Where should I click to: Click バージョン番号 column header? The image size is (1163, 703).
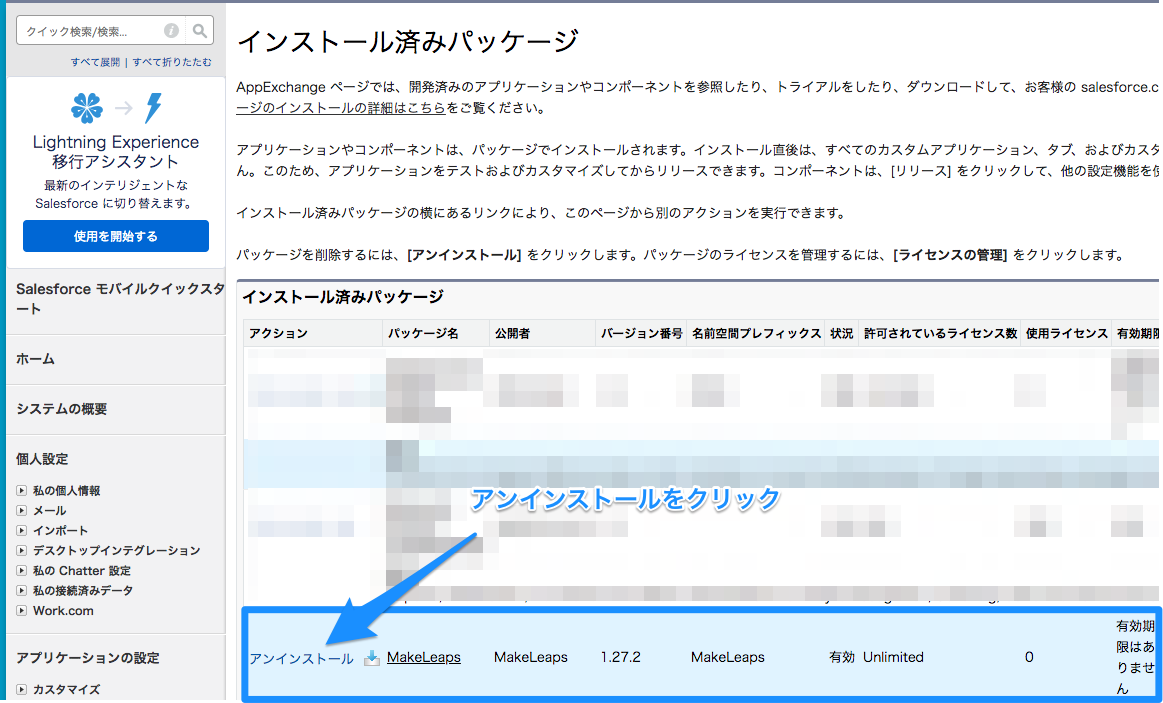point(642,334)
